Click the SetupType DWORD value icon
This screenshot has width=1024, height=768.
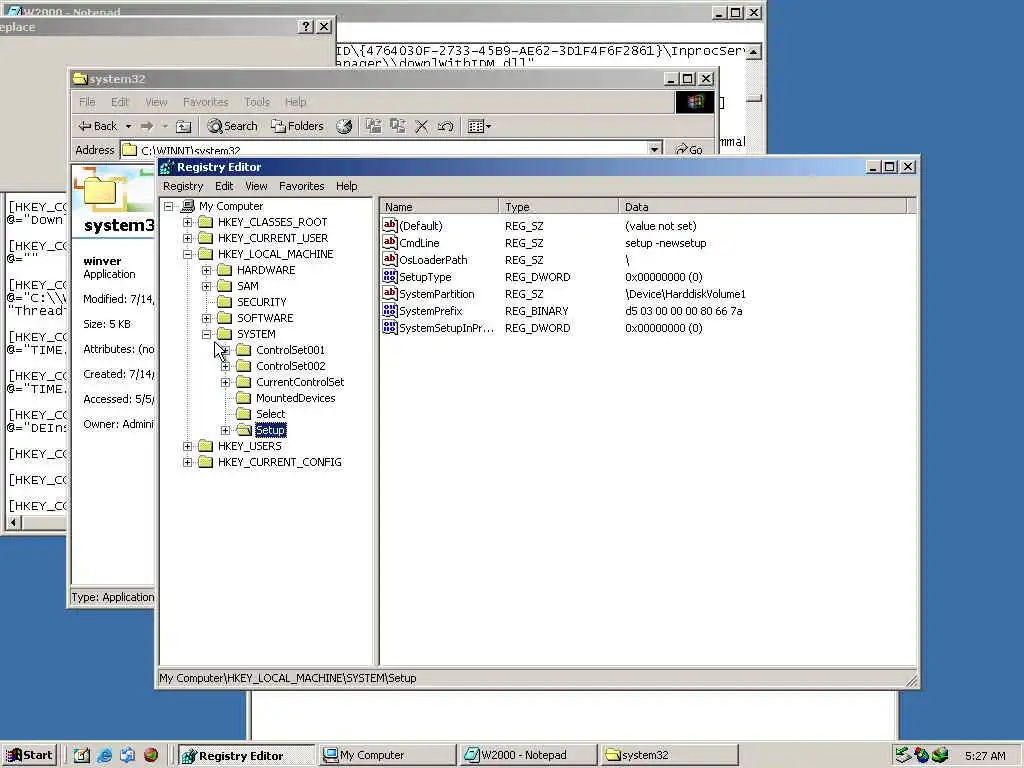click(390, 276)
